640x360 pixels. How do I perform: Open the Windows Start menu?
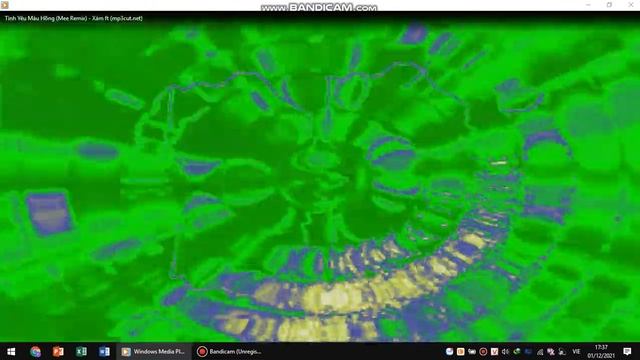coord(11,351)
